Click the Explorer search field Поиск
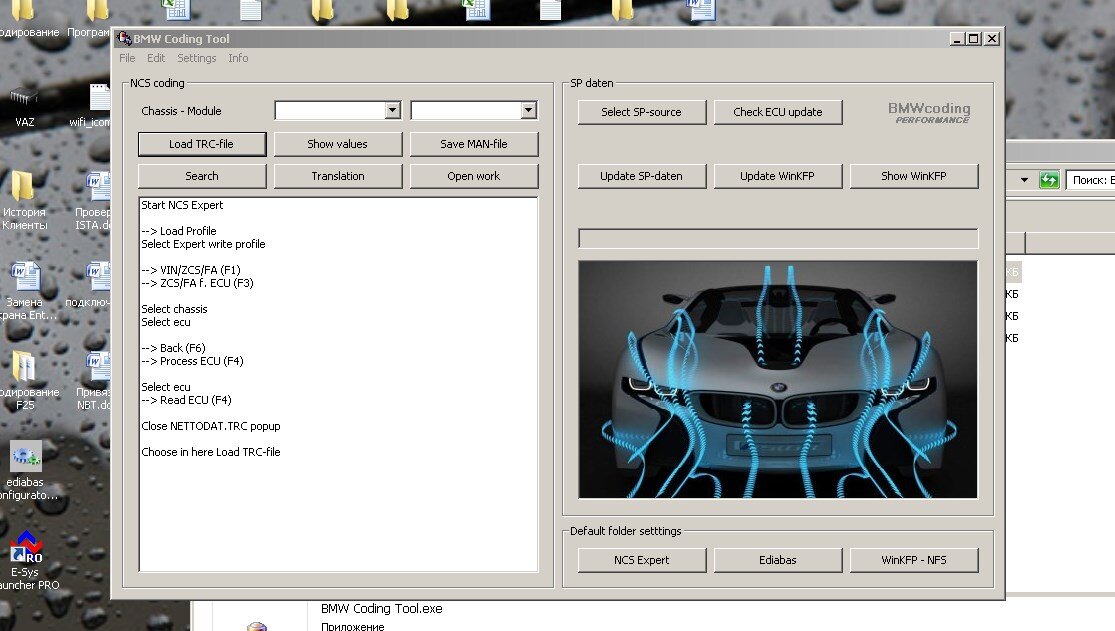 [1091, 180]
